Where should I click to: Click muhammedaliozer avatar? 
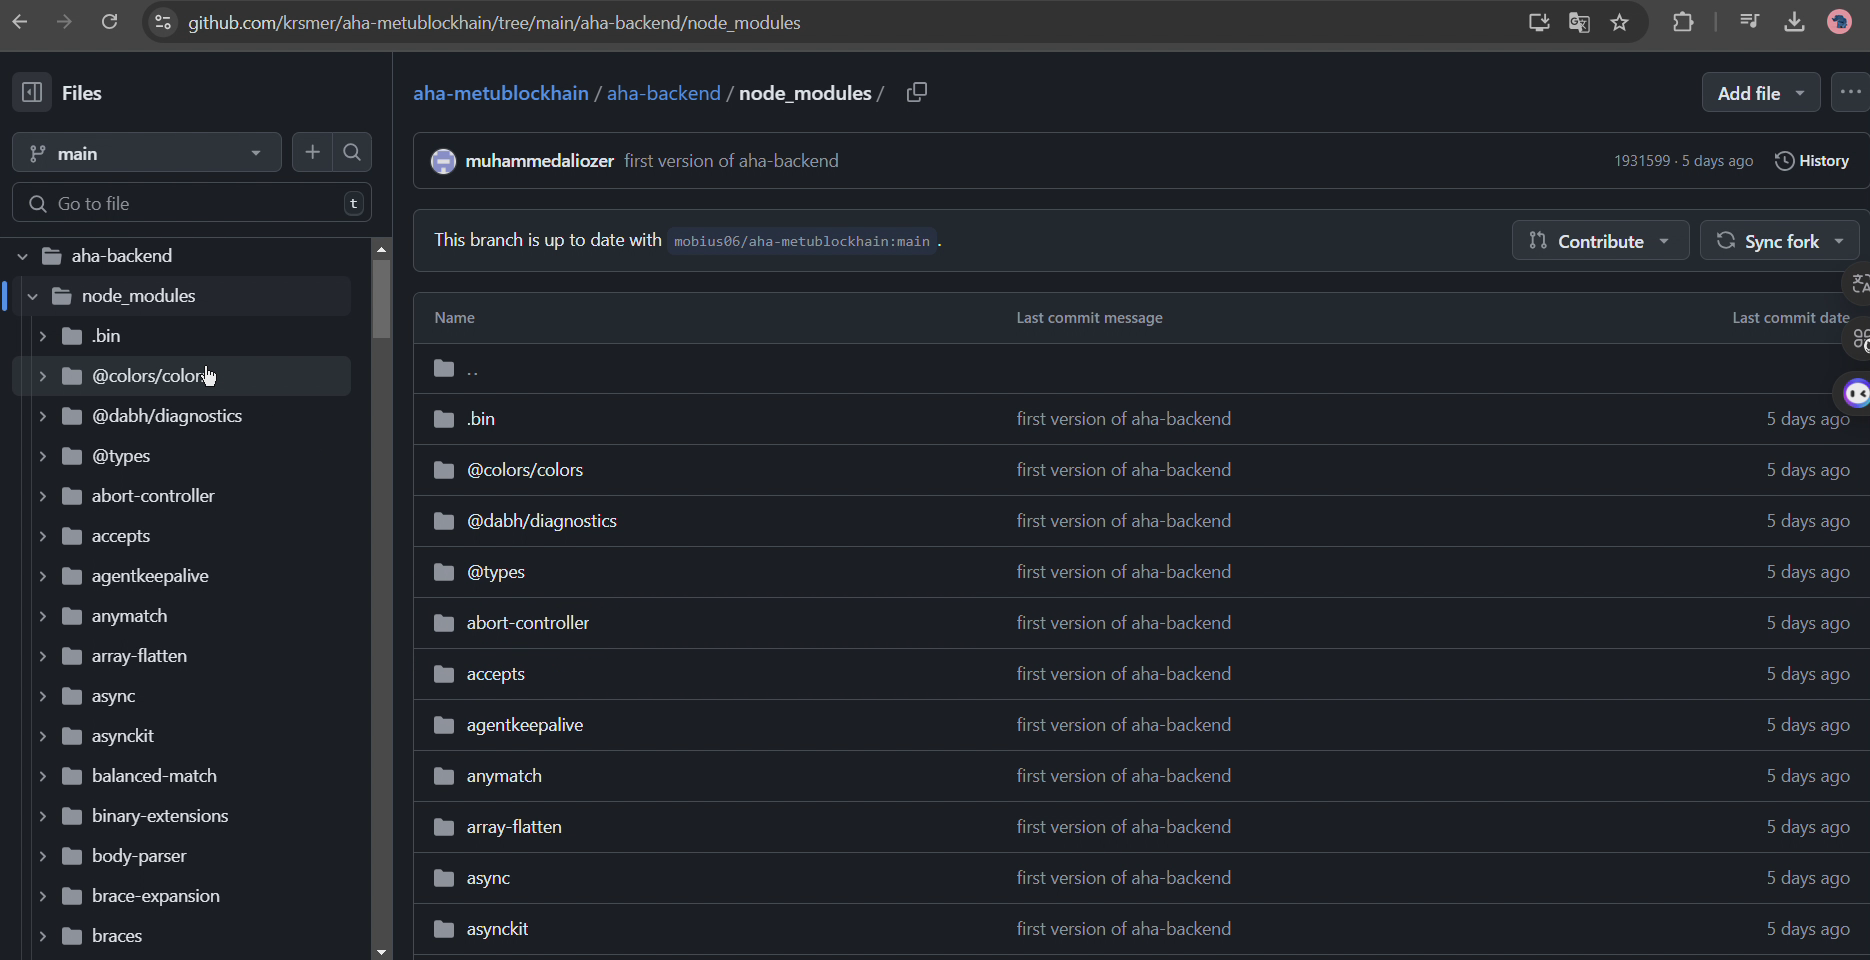(x=443, y=161)
